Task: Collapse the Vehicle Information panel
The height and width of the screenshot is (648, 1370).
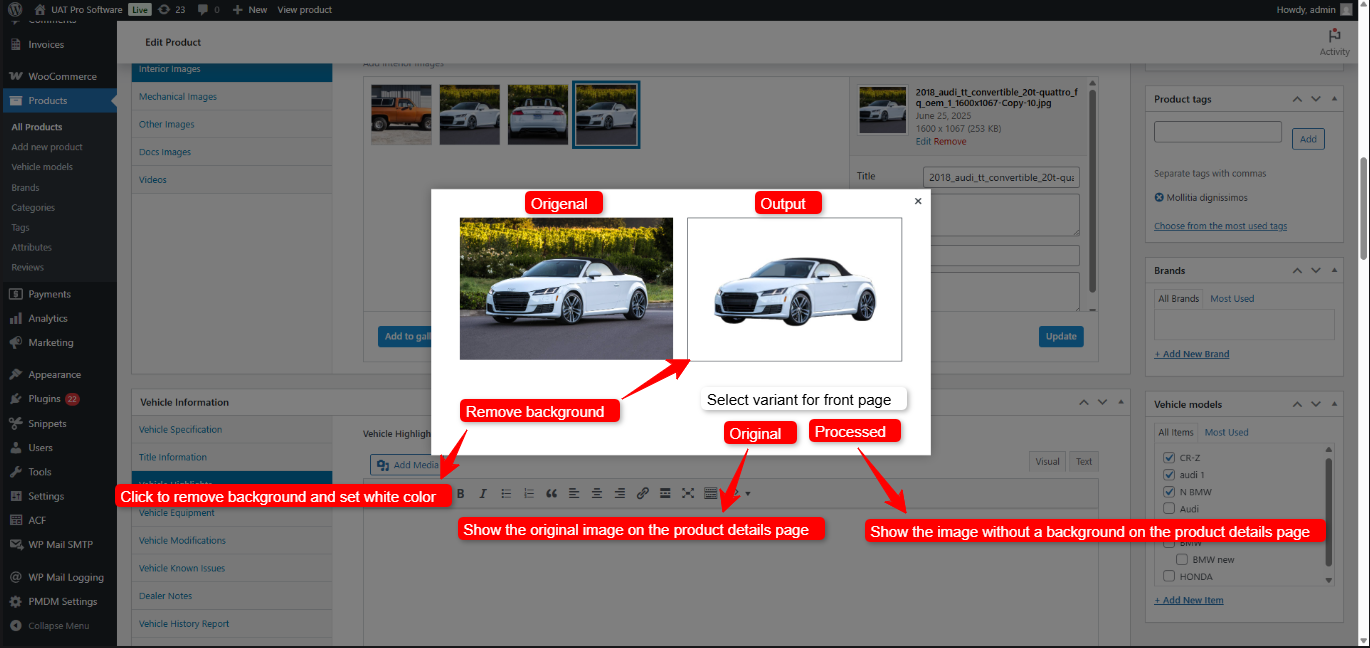Action: point(1121,402)
